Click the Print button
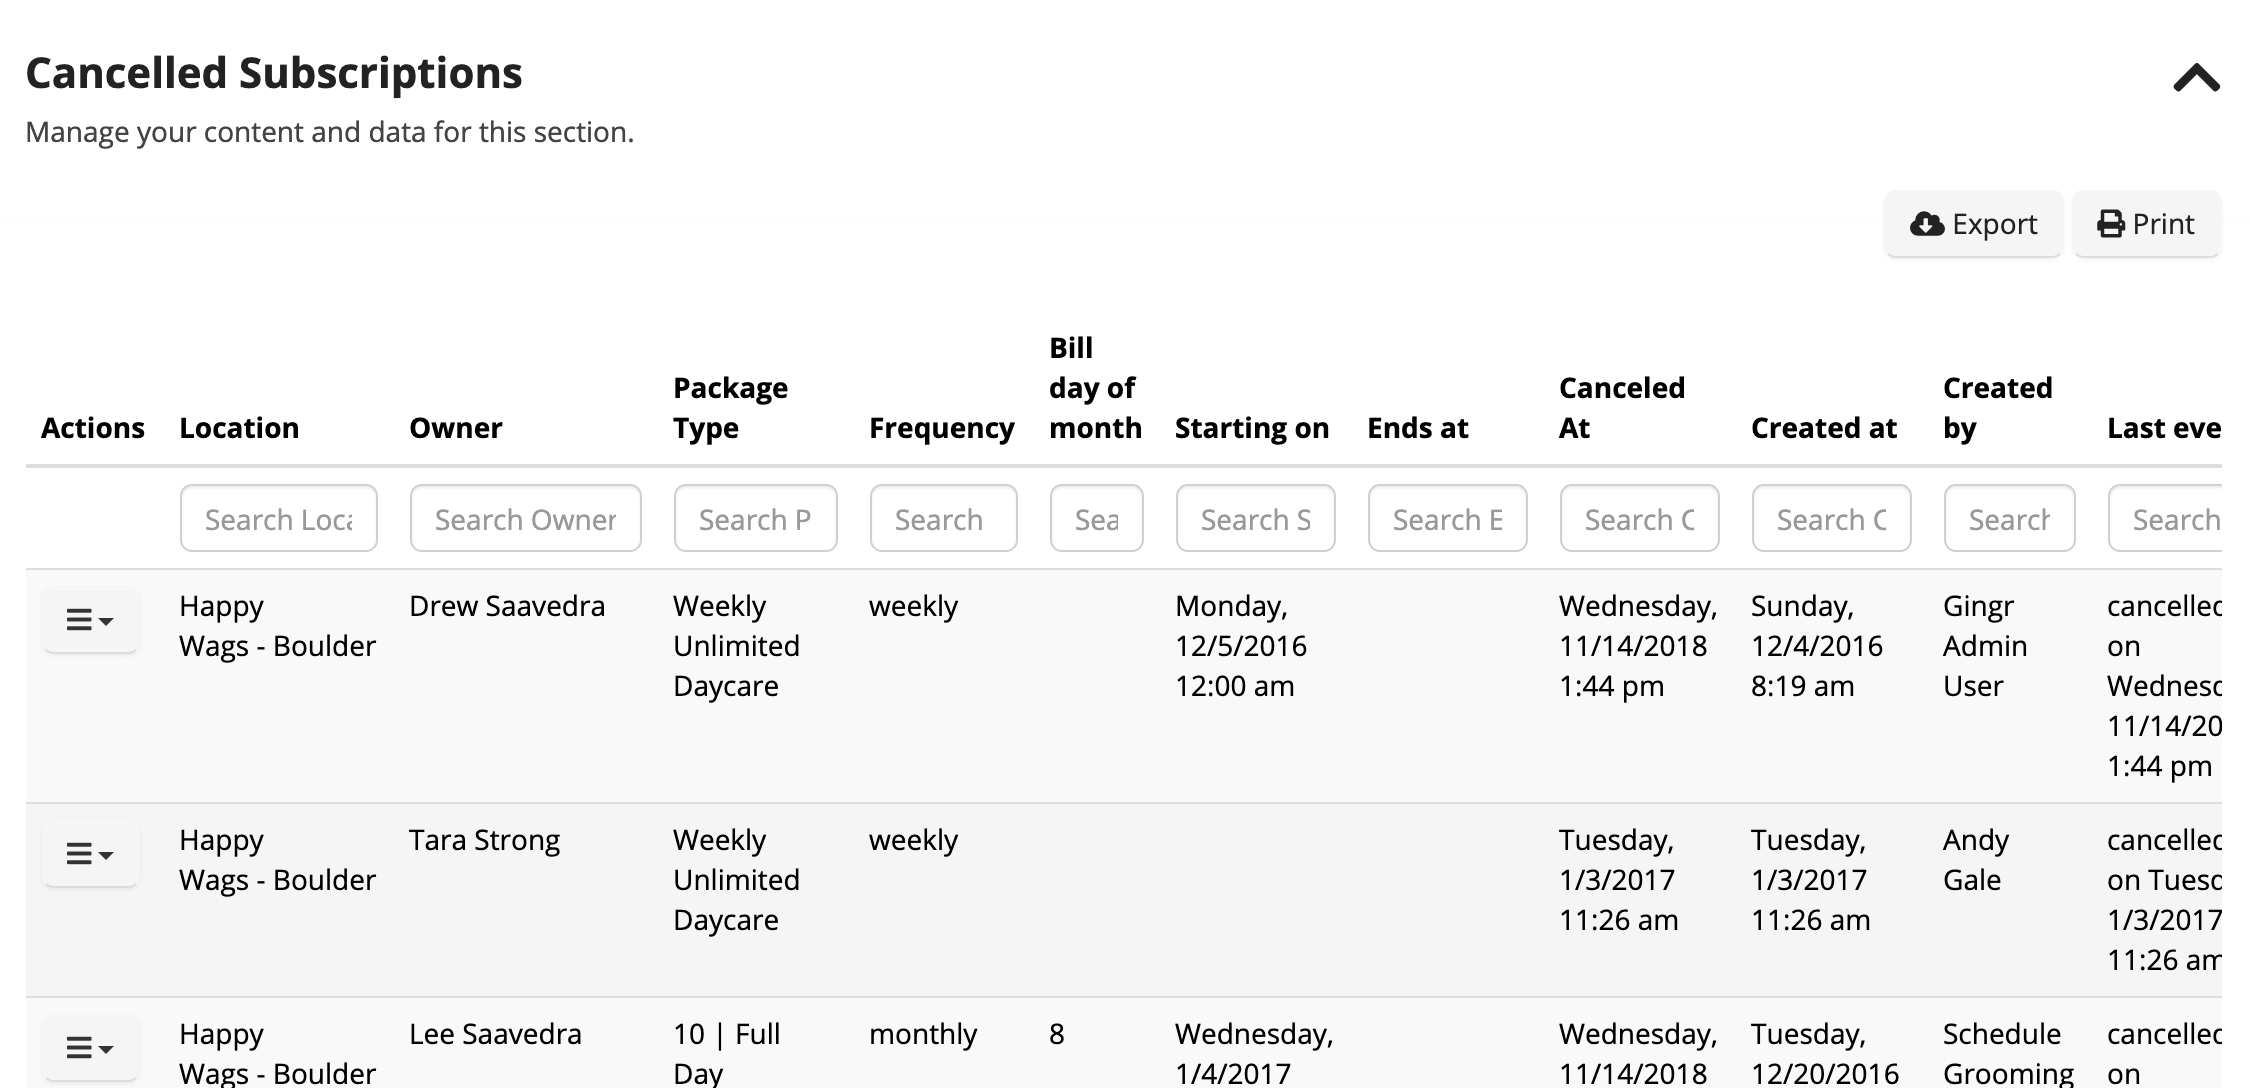Viewport: 2250px width, 1088px height. (2146, 223)
